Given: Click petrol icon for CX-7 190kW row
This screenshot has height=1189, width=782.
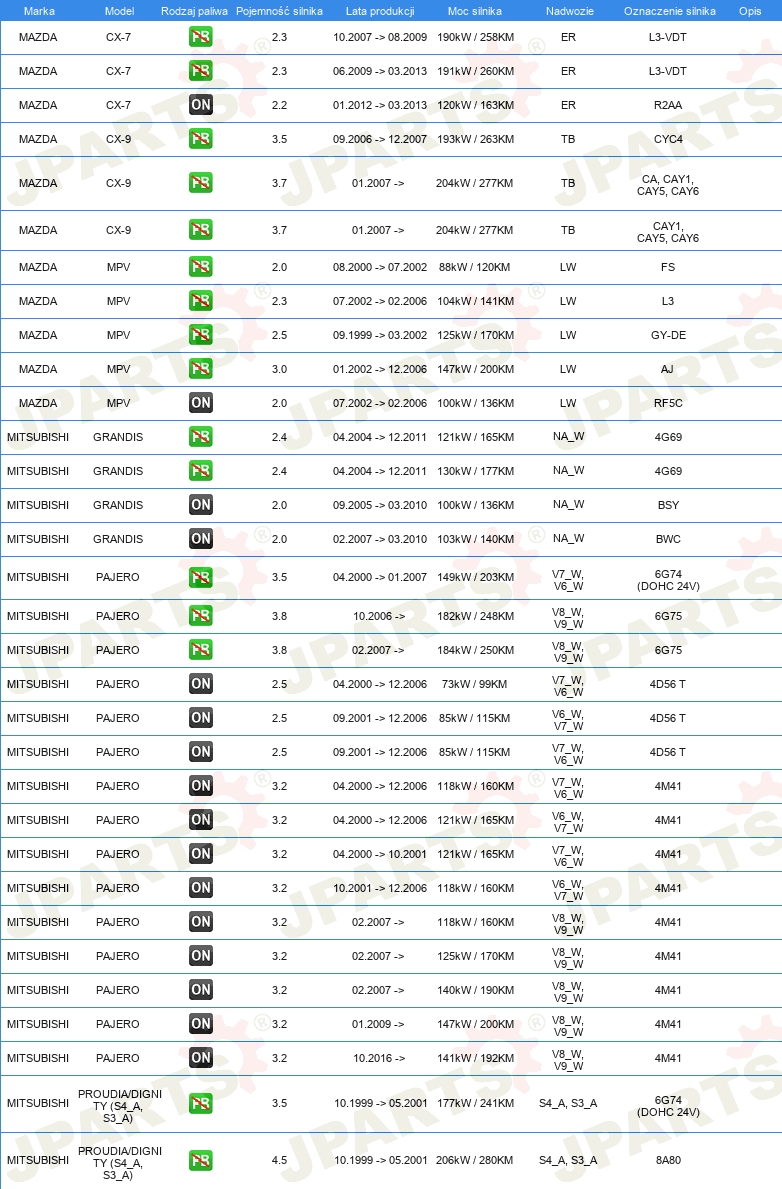Looking at the screenshot, I should [200, 37].
